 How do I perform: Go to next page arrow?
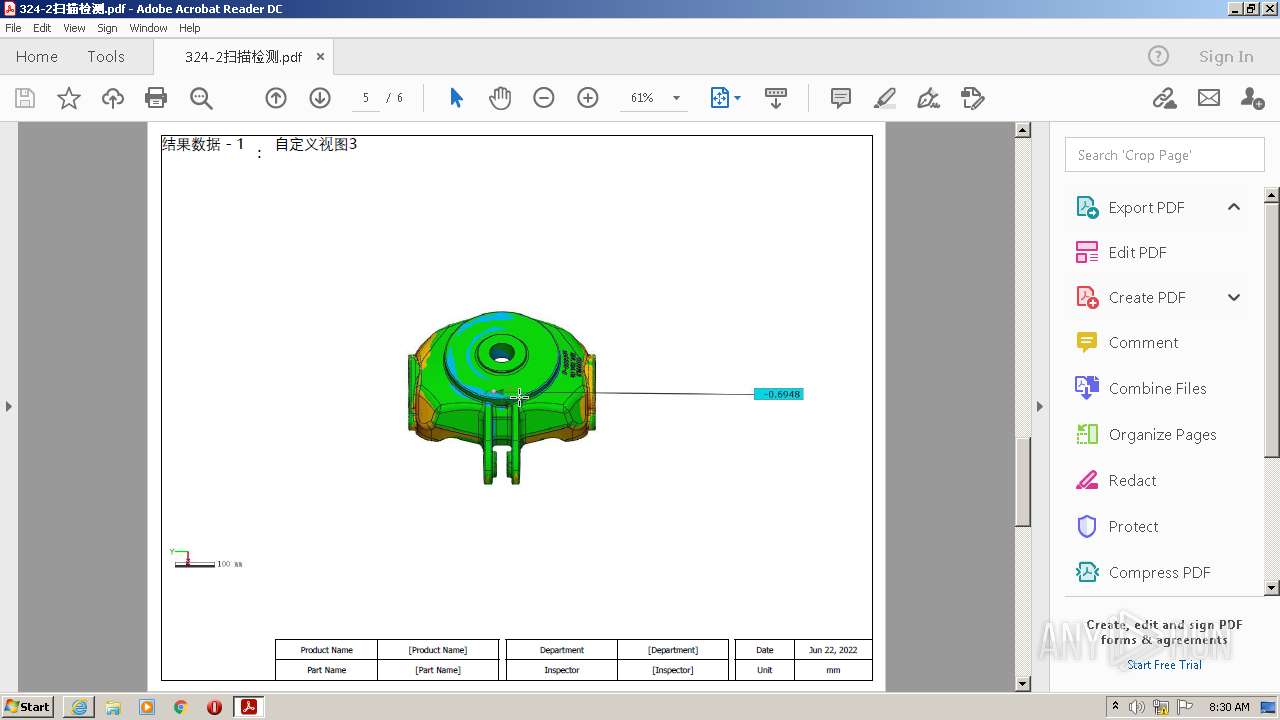click(320, 98)
